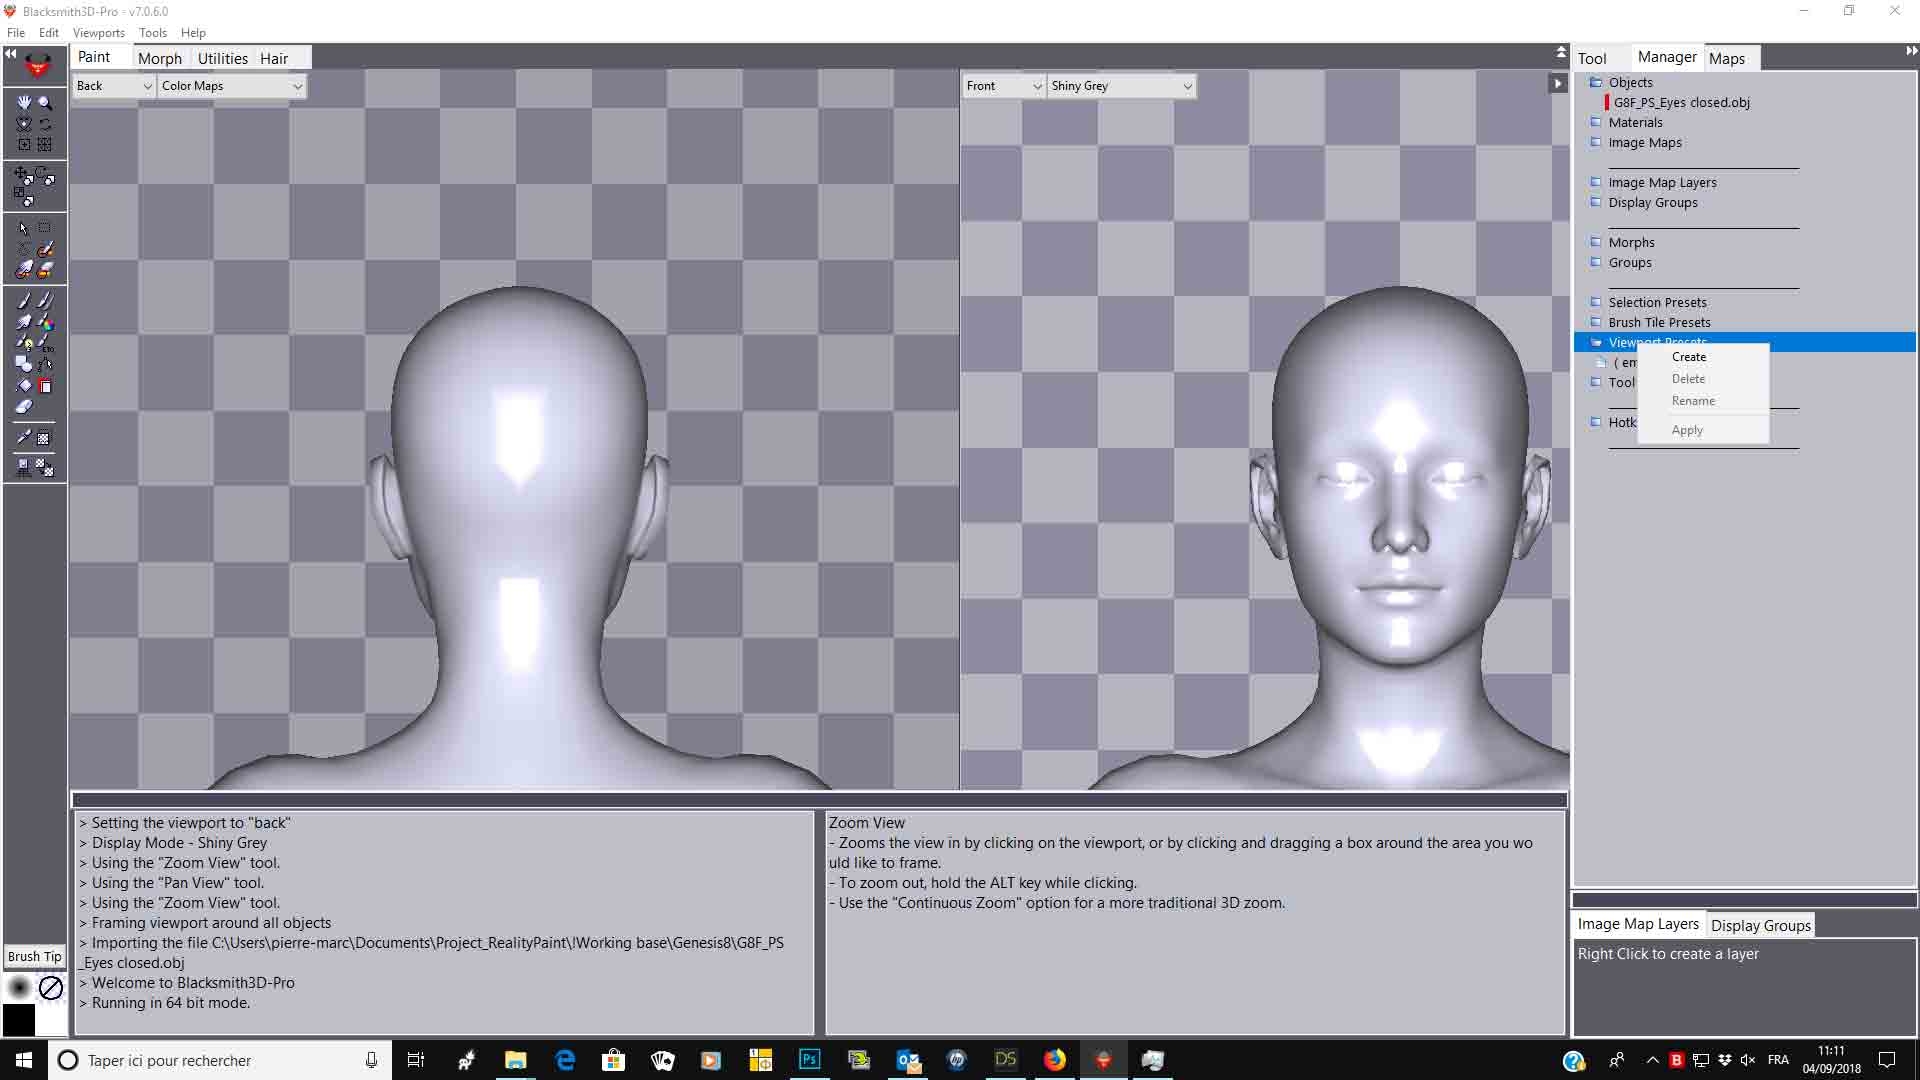Open the Shiny Grey display mode dropdown
Screen dimensions: 1920x1080
click(1122, 86)
